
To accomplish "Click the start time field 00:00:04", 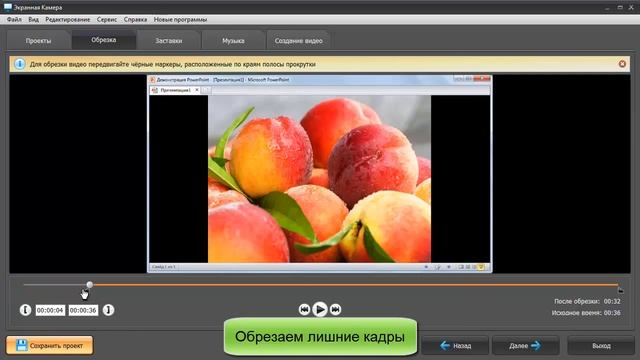I will click(x=50, y=311).
